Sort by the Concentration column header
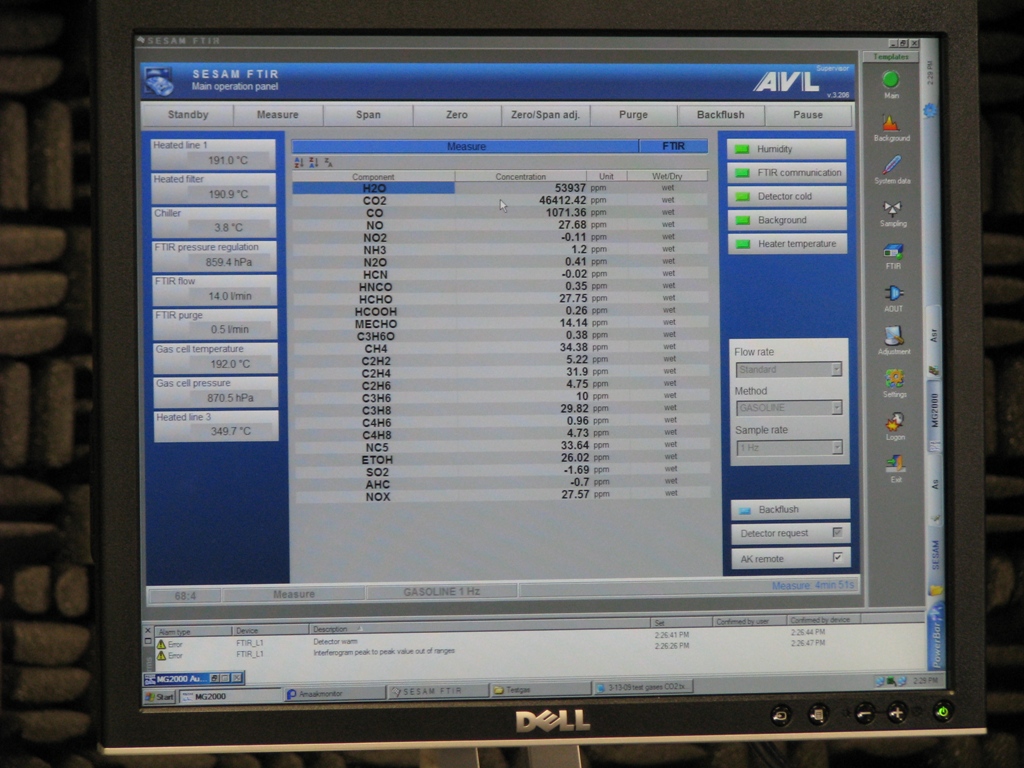Image resolution: width=1024 pixels, height=768 pixels. (x=520, y=176)
